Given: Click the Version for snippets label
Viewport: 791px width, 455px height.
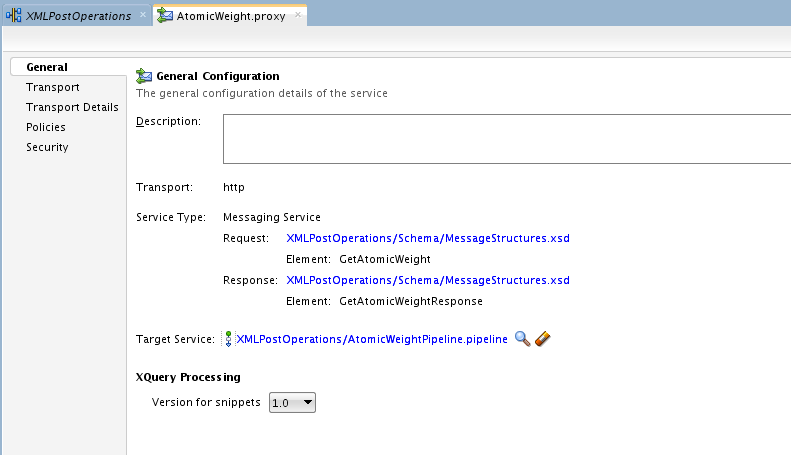Looking at the screenshot, I should click(x=206, y=403).
